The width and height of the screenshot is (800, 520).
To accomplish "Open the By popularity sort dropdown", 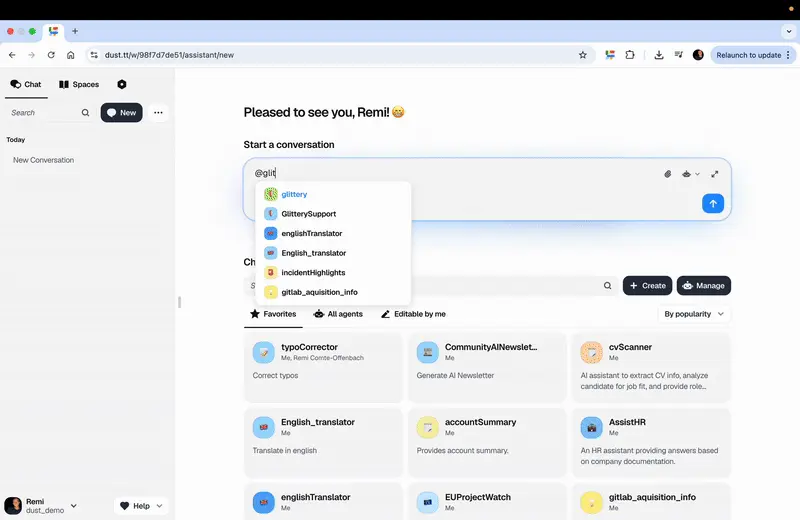I will pyautogui.click(x=694, y=314).
